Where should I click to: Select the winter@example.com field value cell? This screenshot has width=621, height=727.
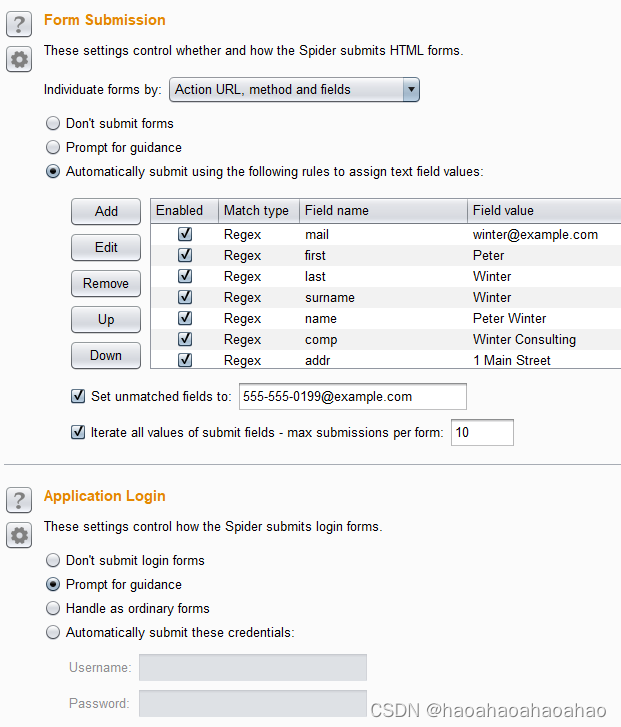(544, 235)
